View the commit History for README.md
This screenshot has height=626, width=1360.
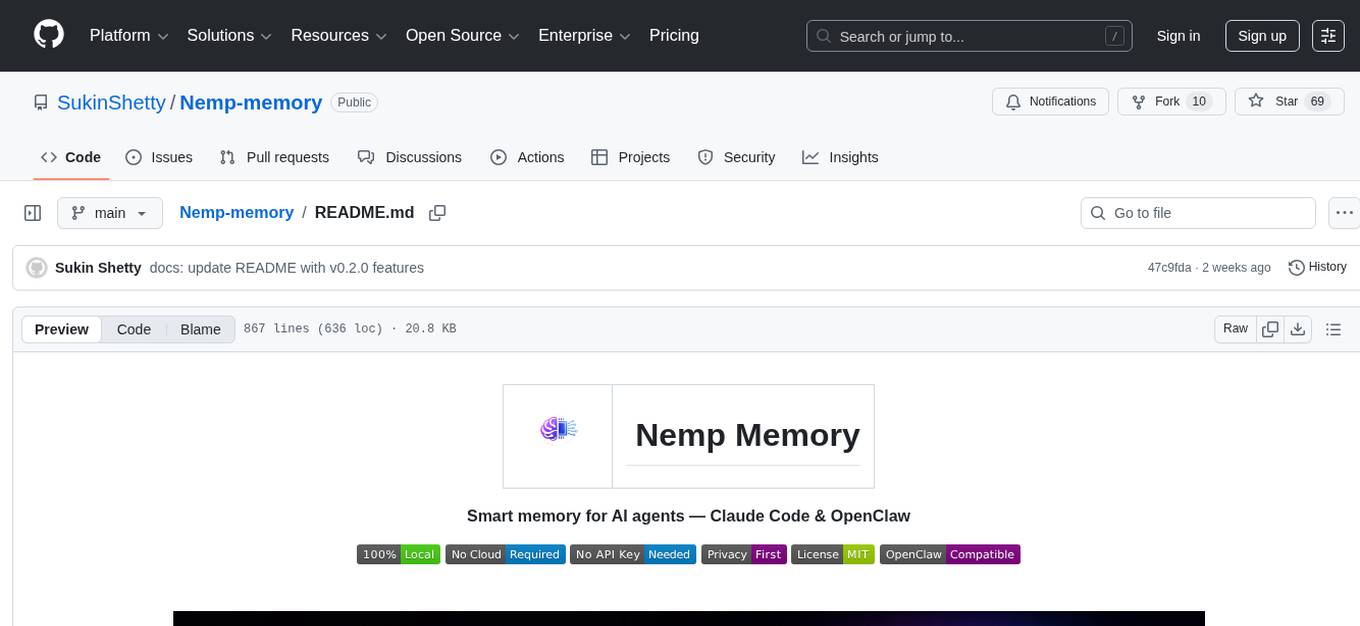(x=1317, y=267)
